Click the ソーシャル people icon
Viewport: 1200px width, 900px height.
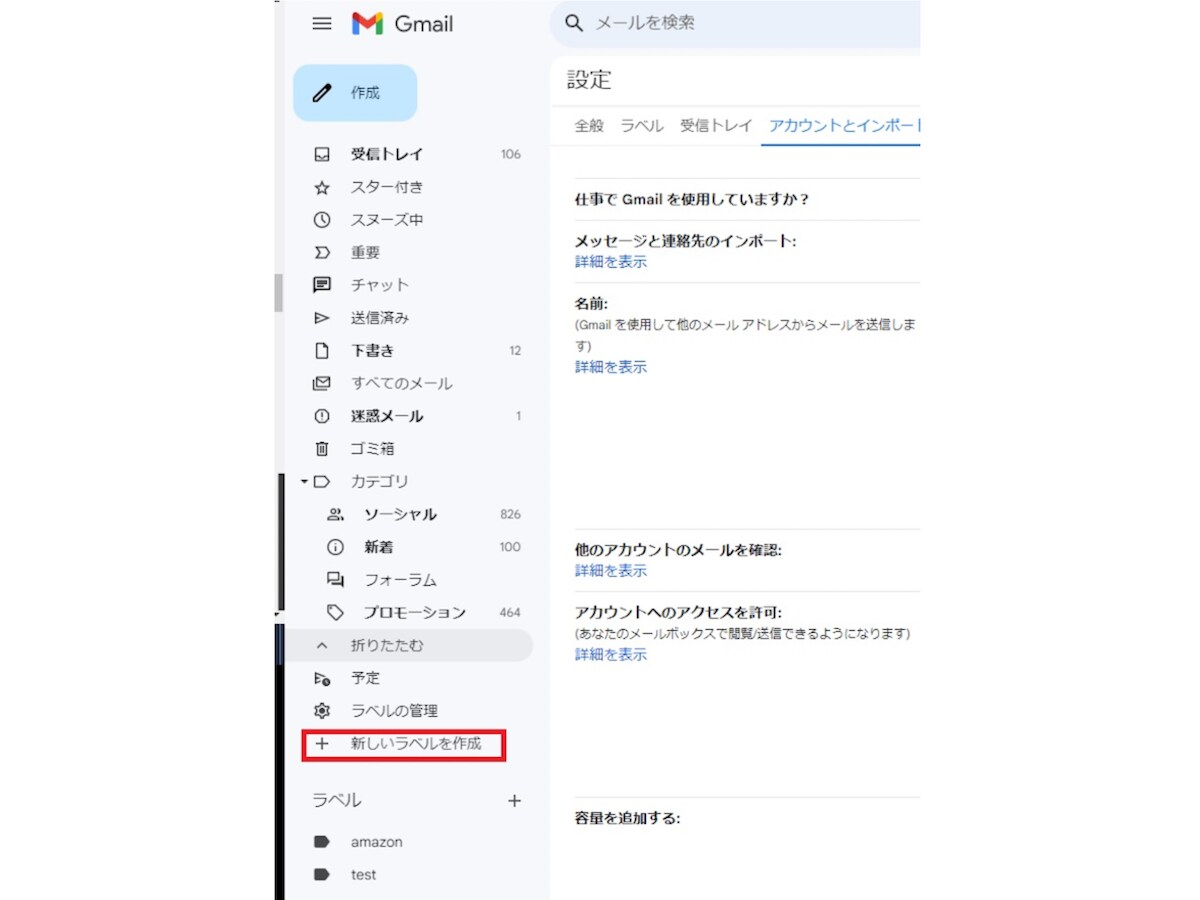point(335,514)
